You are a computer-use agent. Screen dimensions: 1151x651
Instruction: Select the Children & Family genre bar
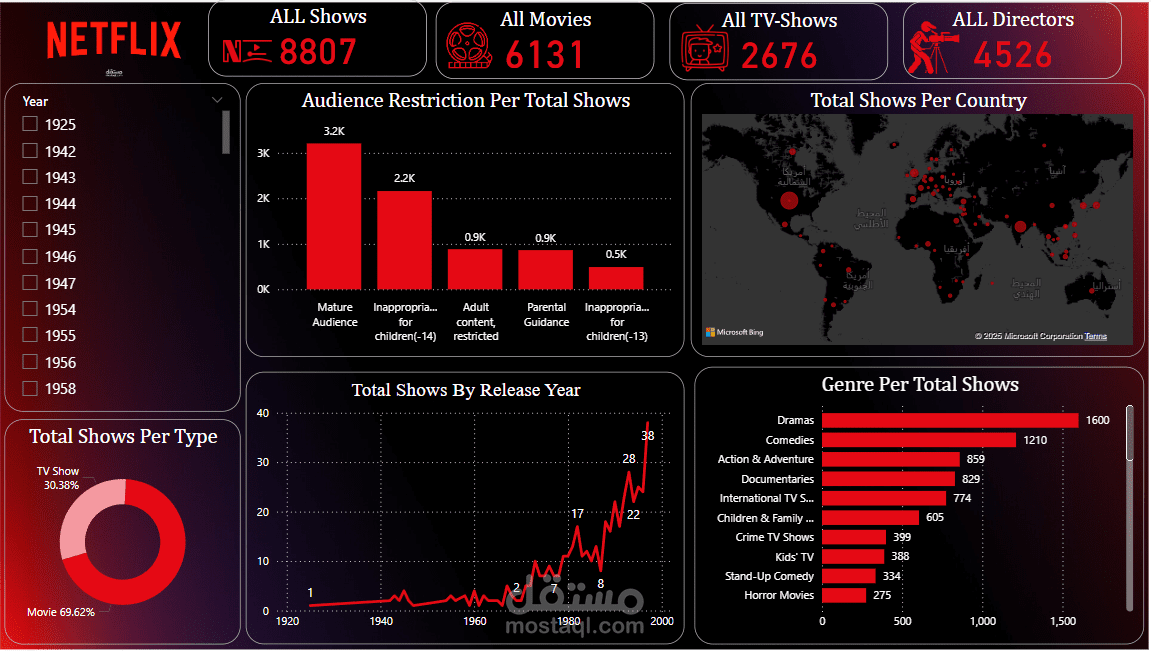871,517
